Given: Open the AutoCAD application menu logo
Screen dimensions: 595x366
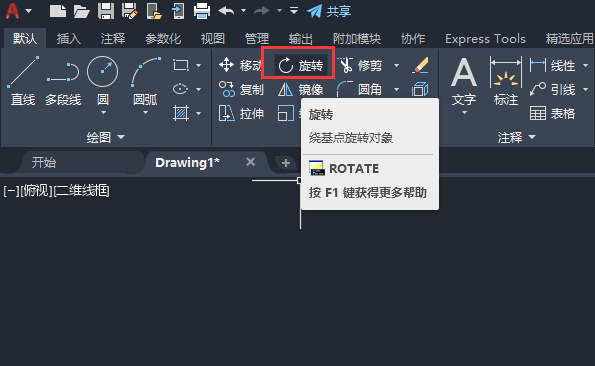Looking at the screenshot, I should pyautogui.click(x=13, y=11).
